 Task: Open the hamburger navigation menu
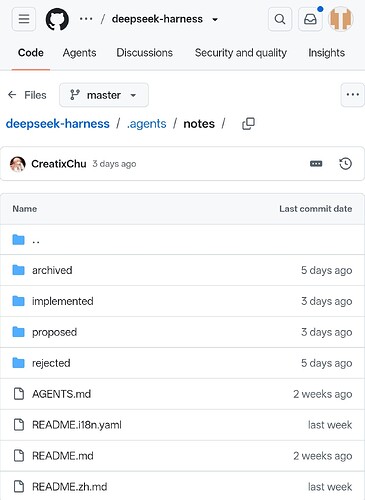tap(24, 19)
